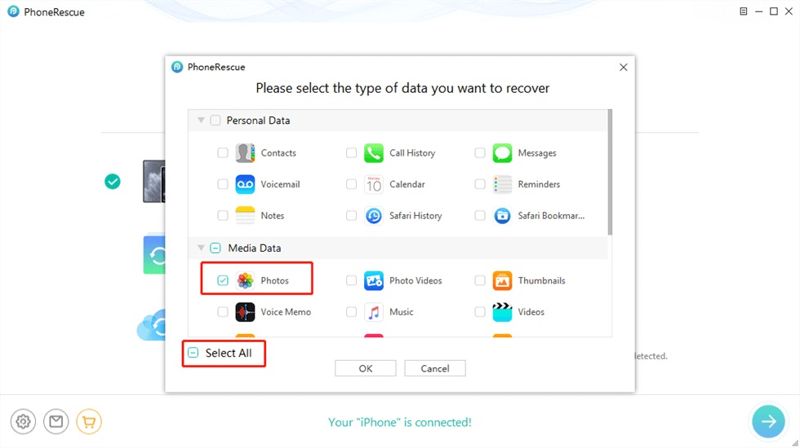Close the data selection dialog
The image size is (800, 448).
[623, 67]
